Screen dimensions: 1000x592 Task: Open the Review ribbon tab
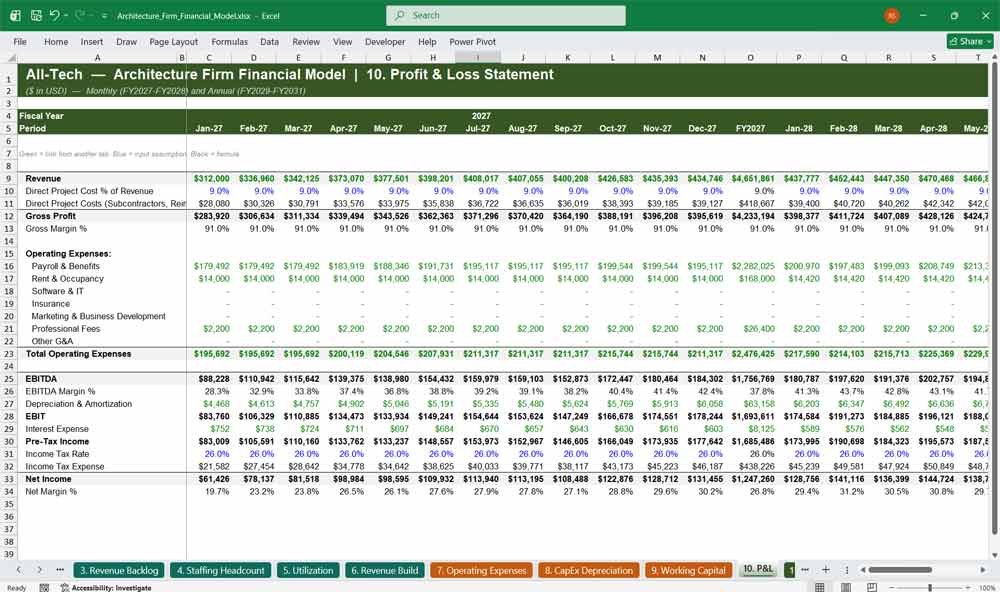[306, 41]
